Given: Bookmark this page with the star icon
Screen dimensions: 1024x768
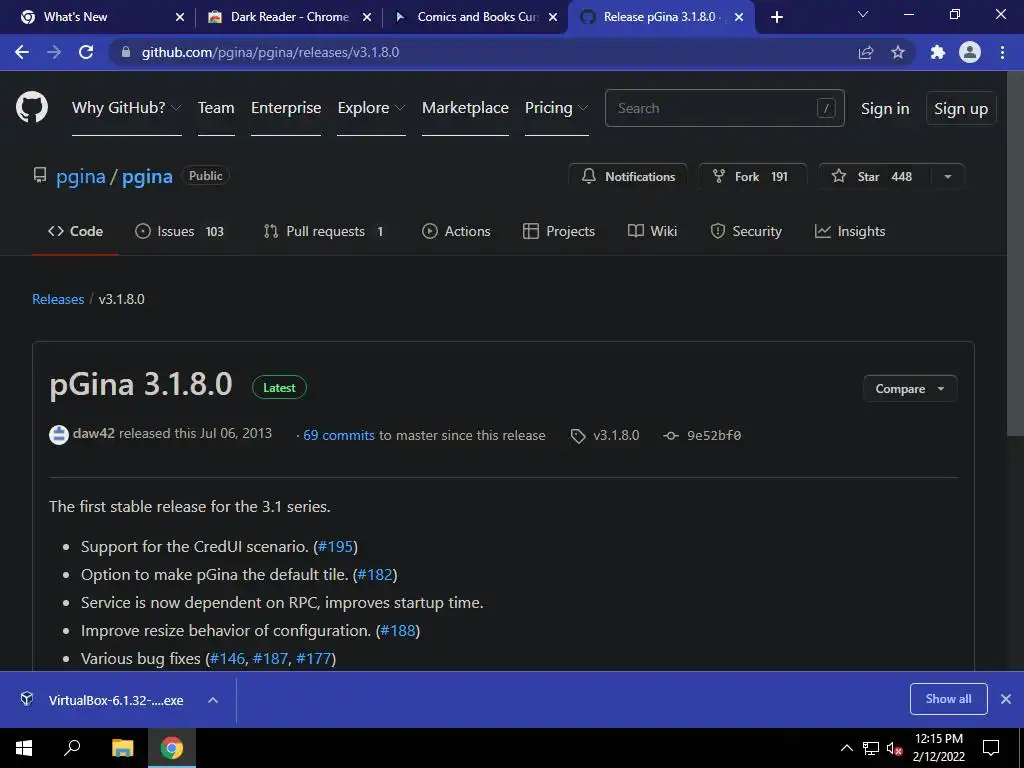Looking at the screenshot, I should [898, 52].
